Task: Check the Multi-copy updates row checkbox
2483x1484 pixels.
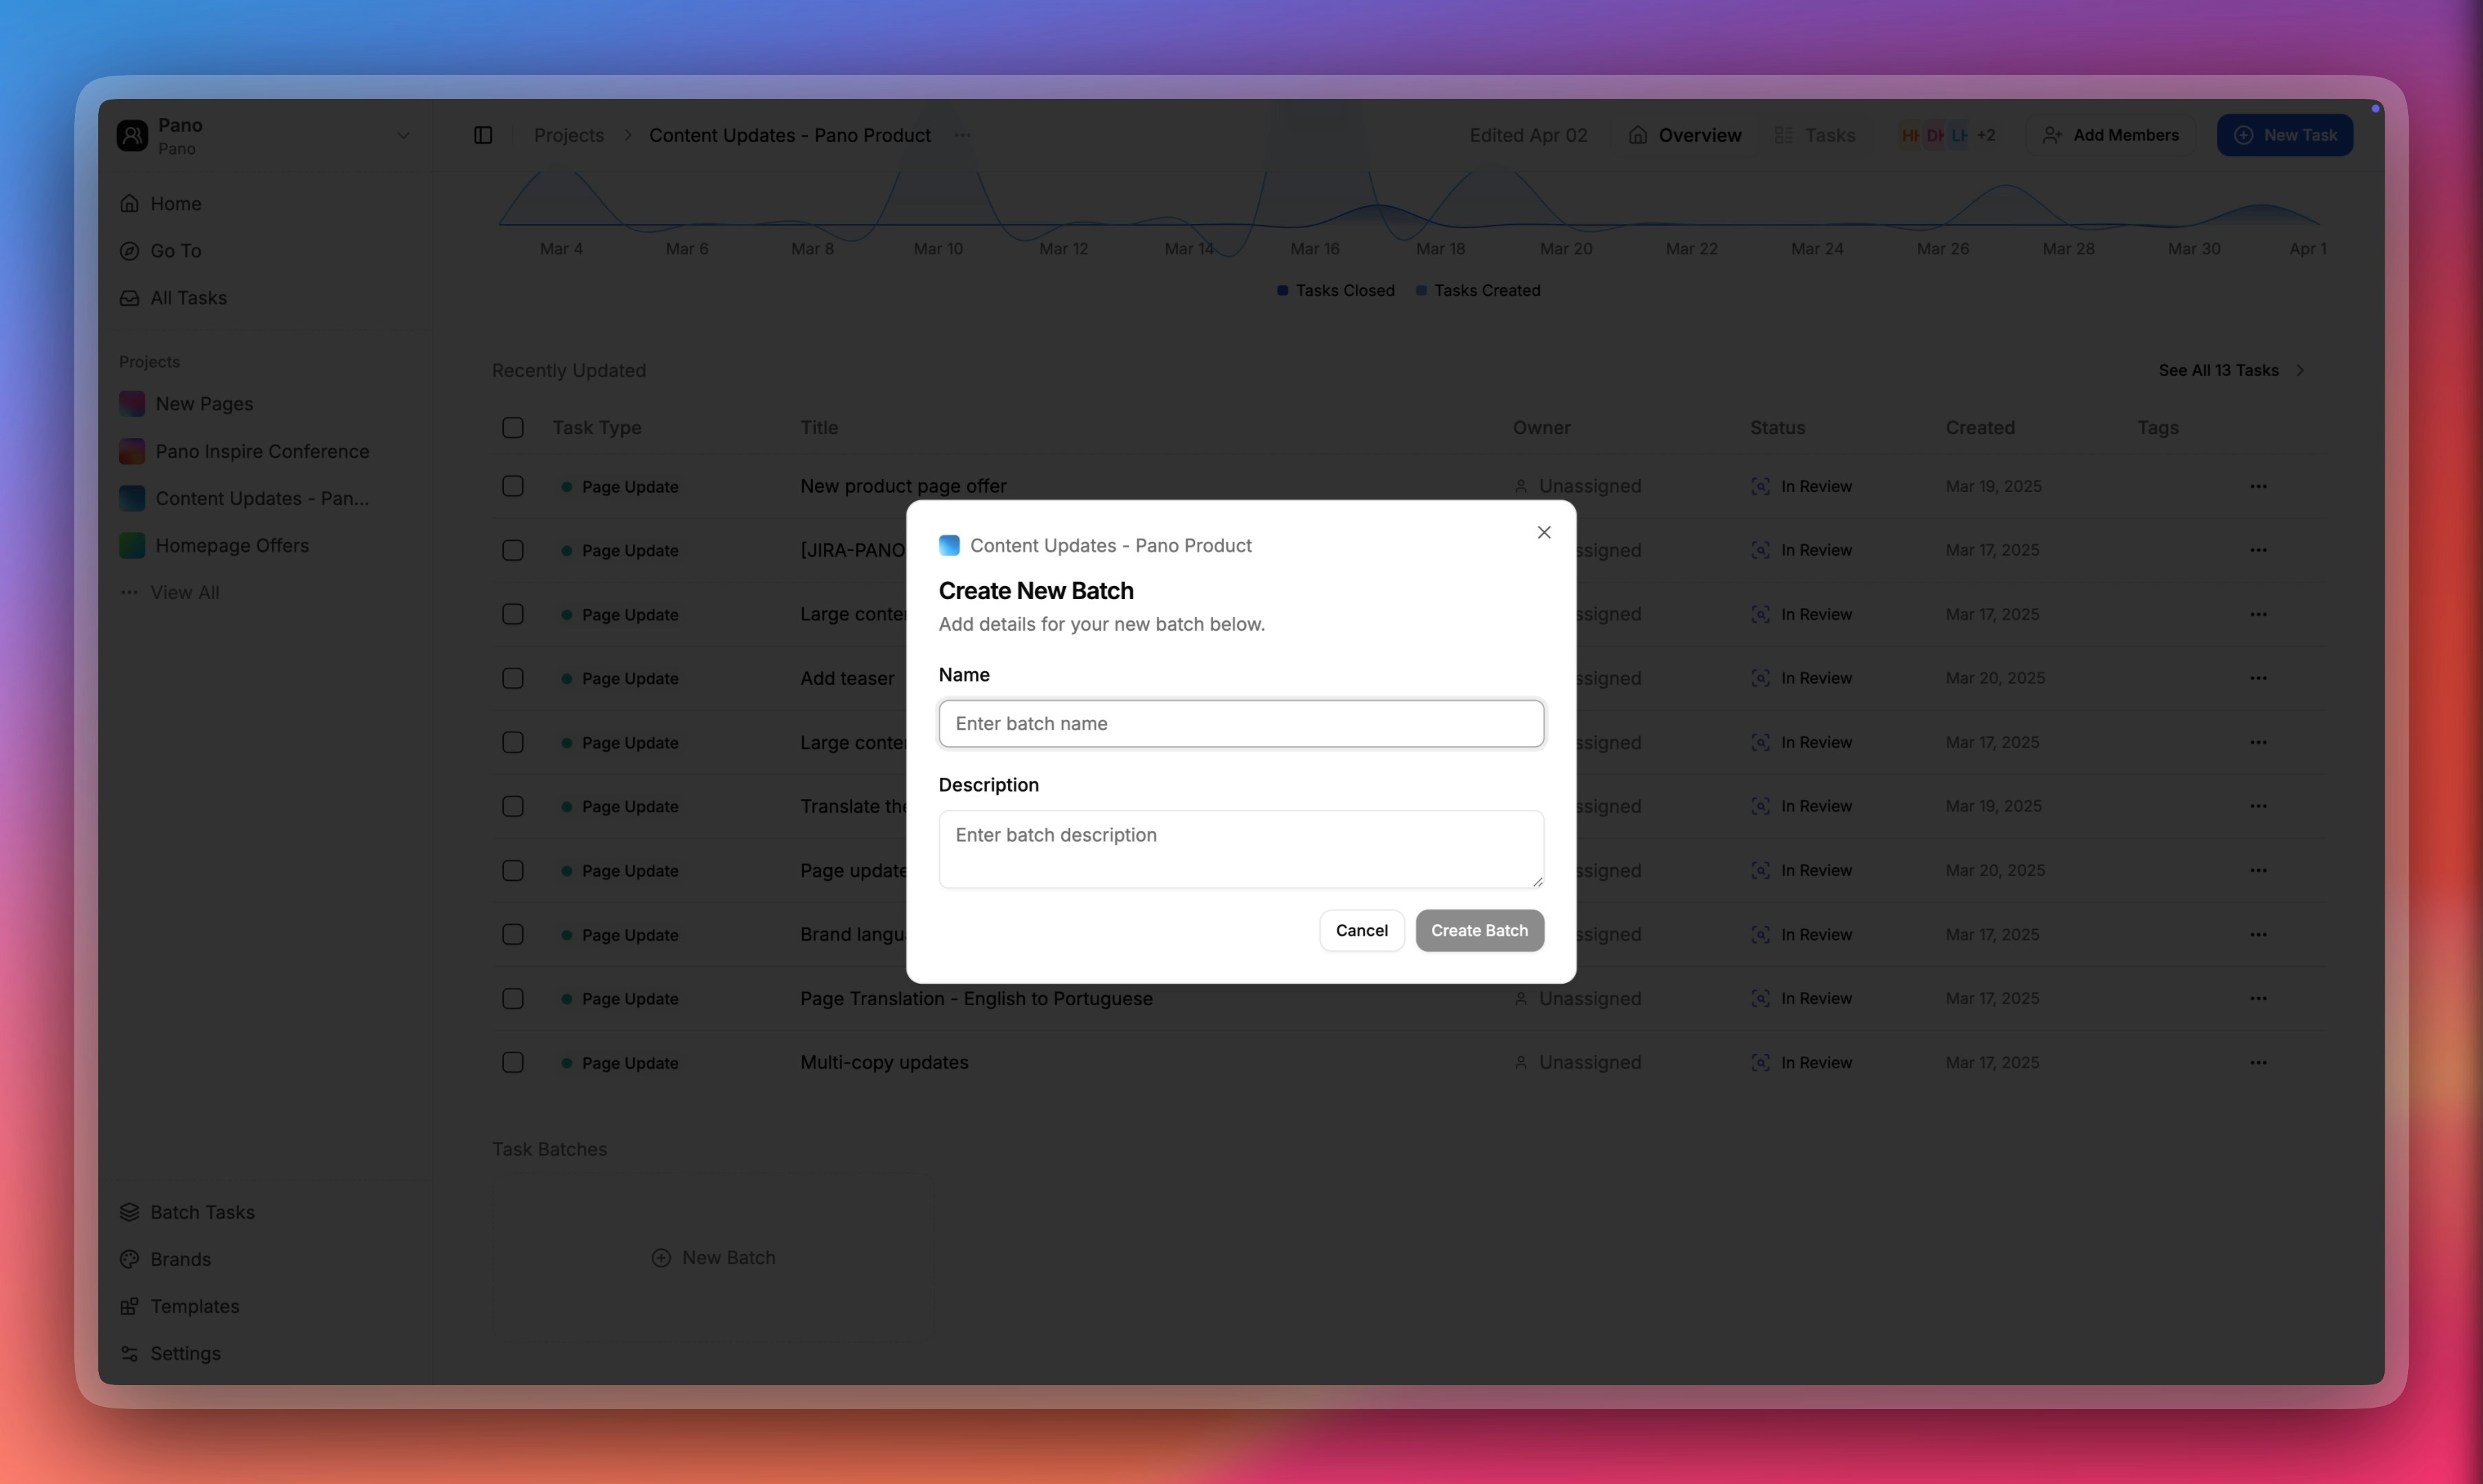Action: [x=513, y=1062]
